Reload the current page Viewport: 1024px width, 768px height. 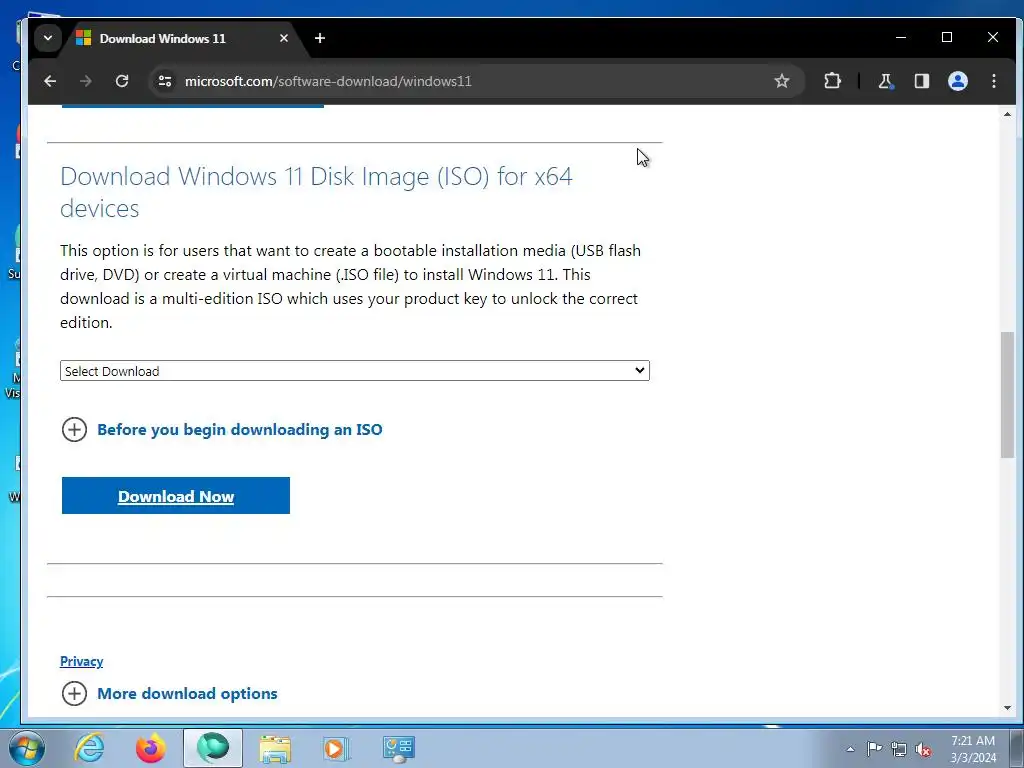(x=122, y=81)
